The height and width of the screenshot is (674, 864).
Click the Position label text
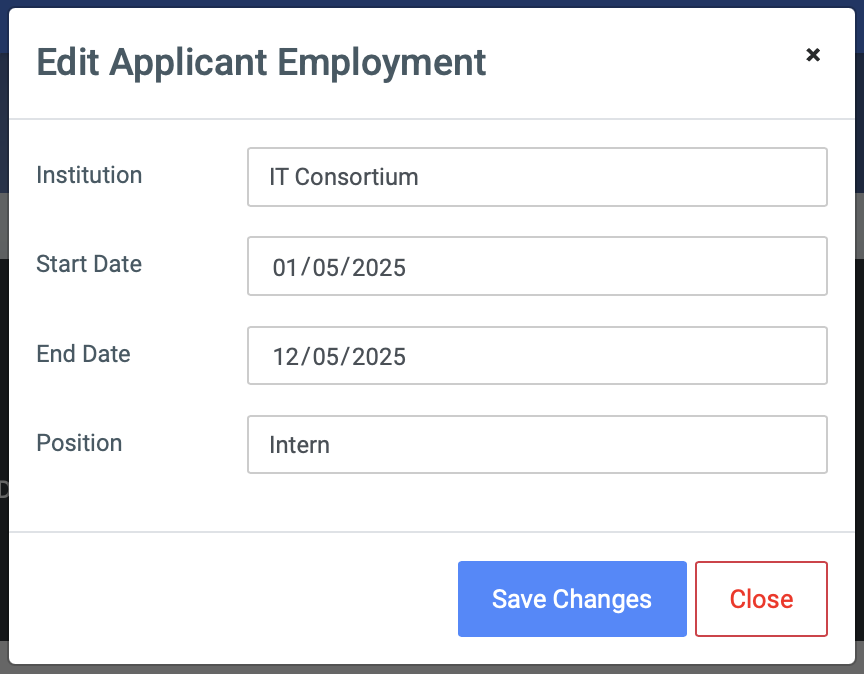click(x=79, y=443)
